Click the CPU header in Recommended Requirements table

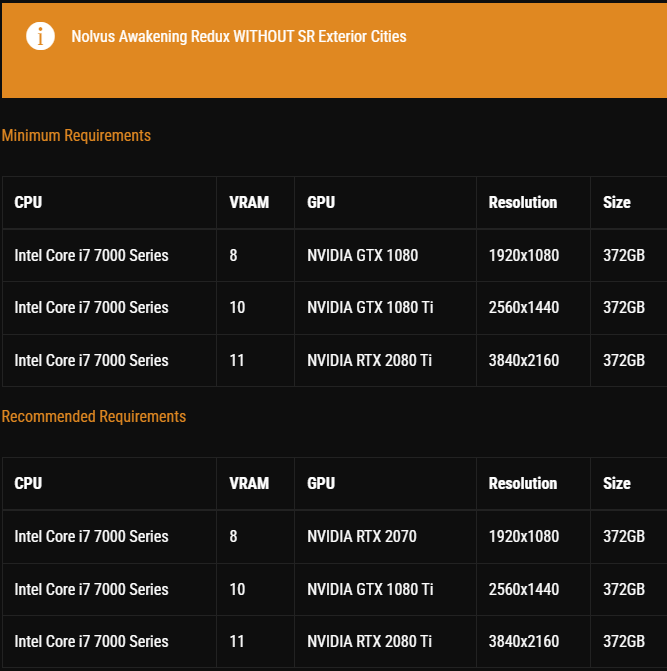(x=28, y=484)
